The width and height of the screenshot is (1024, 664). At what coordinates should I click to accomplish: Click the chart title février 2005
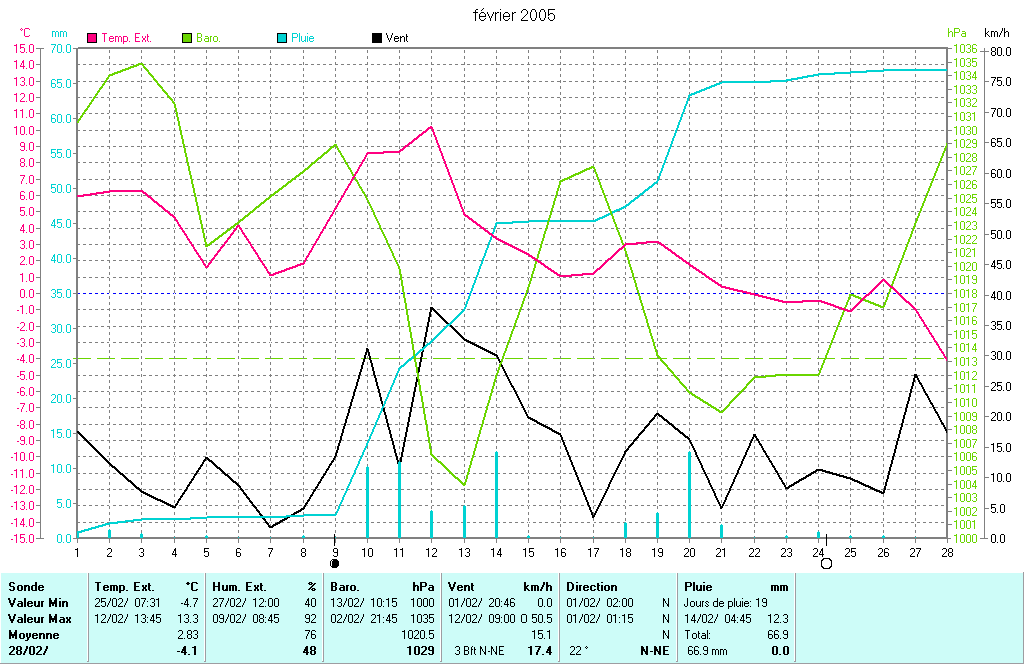pos(514,15)
